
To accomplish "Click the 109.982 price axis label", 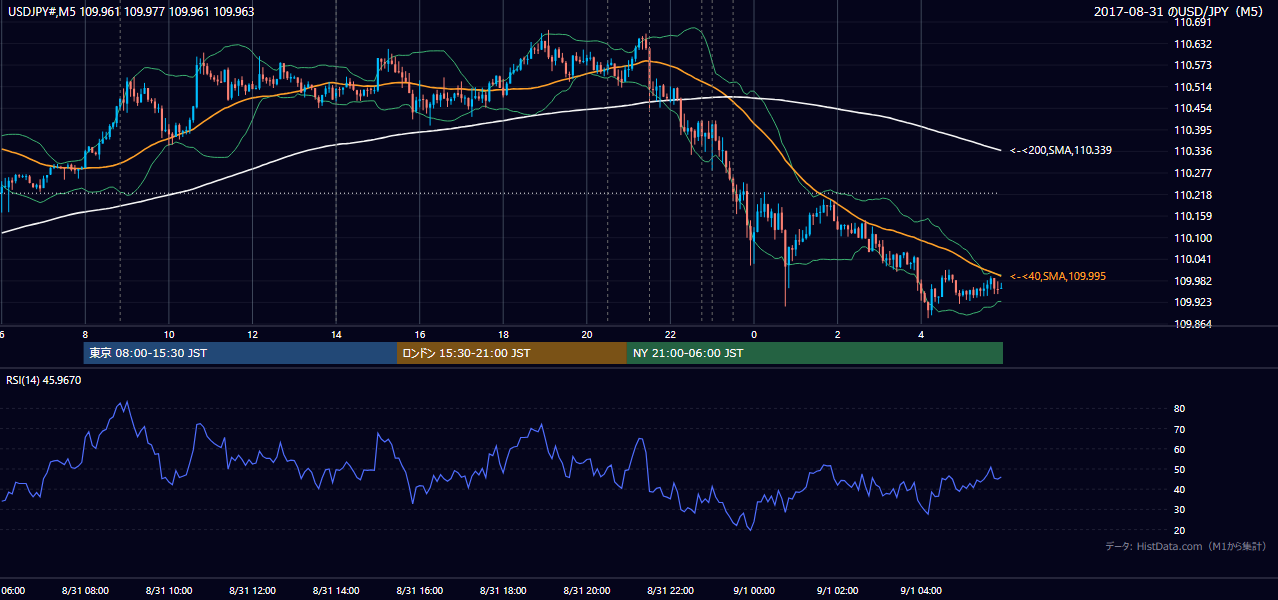I will 1193,281.
